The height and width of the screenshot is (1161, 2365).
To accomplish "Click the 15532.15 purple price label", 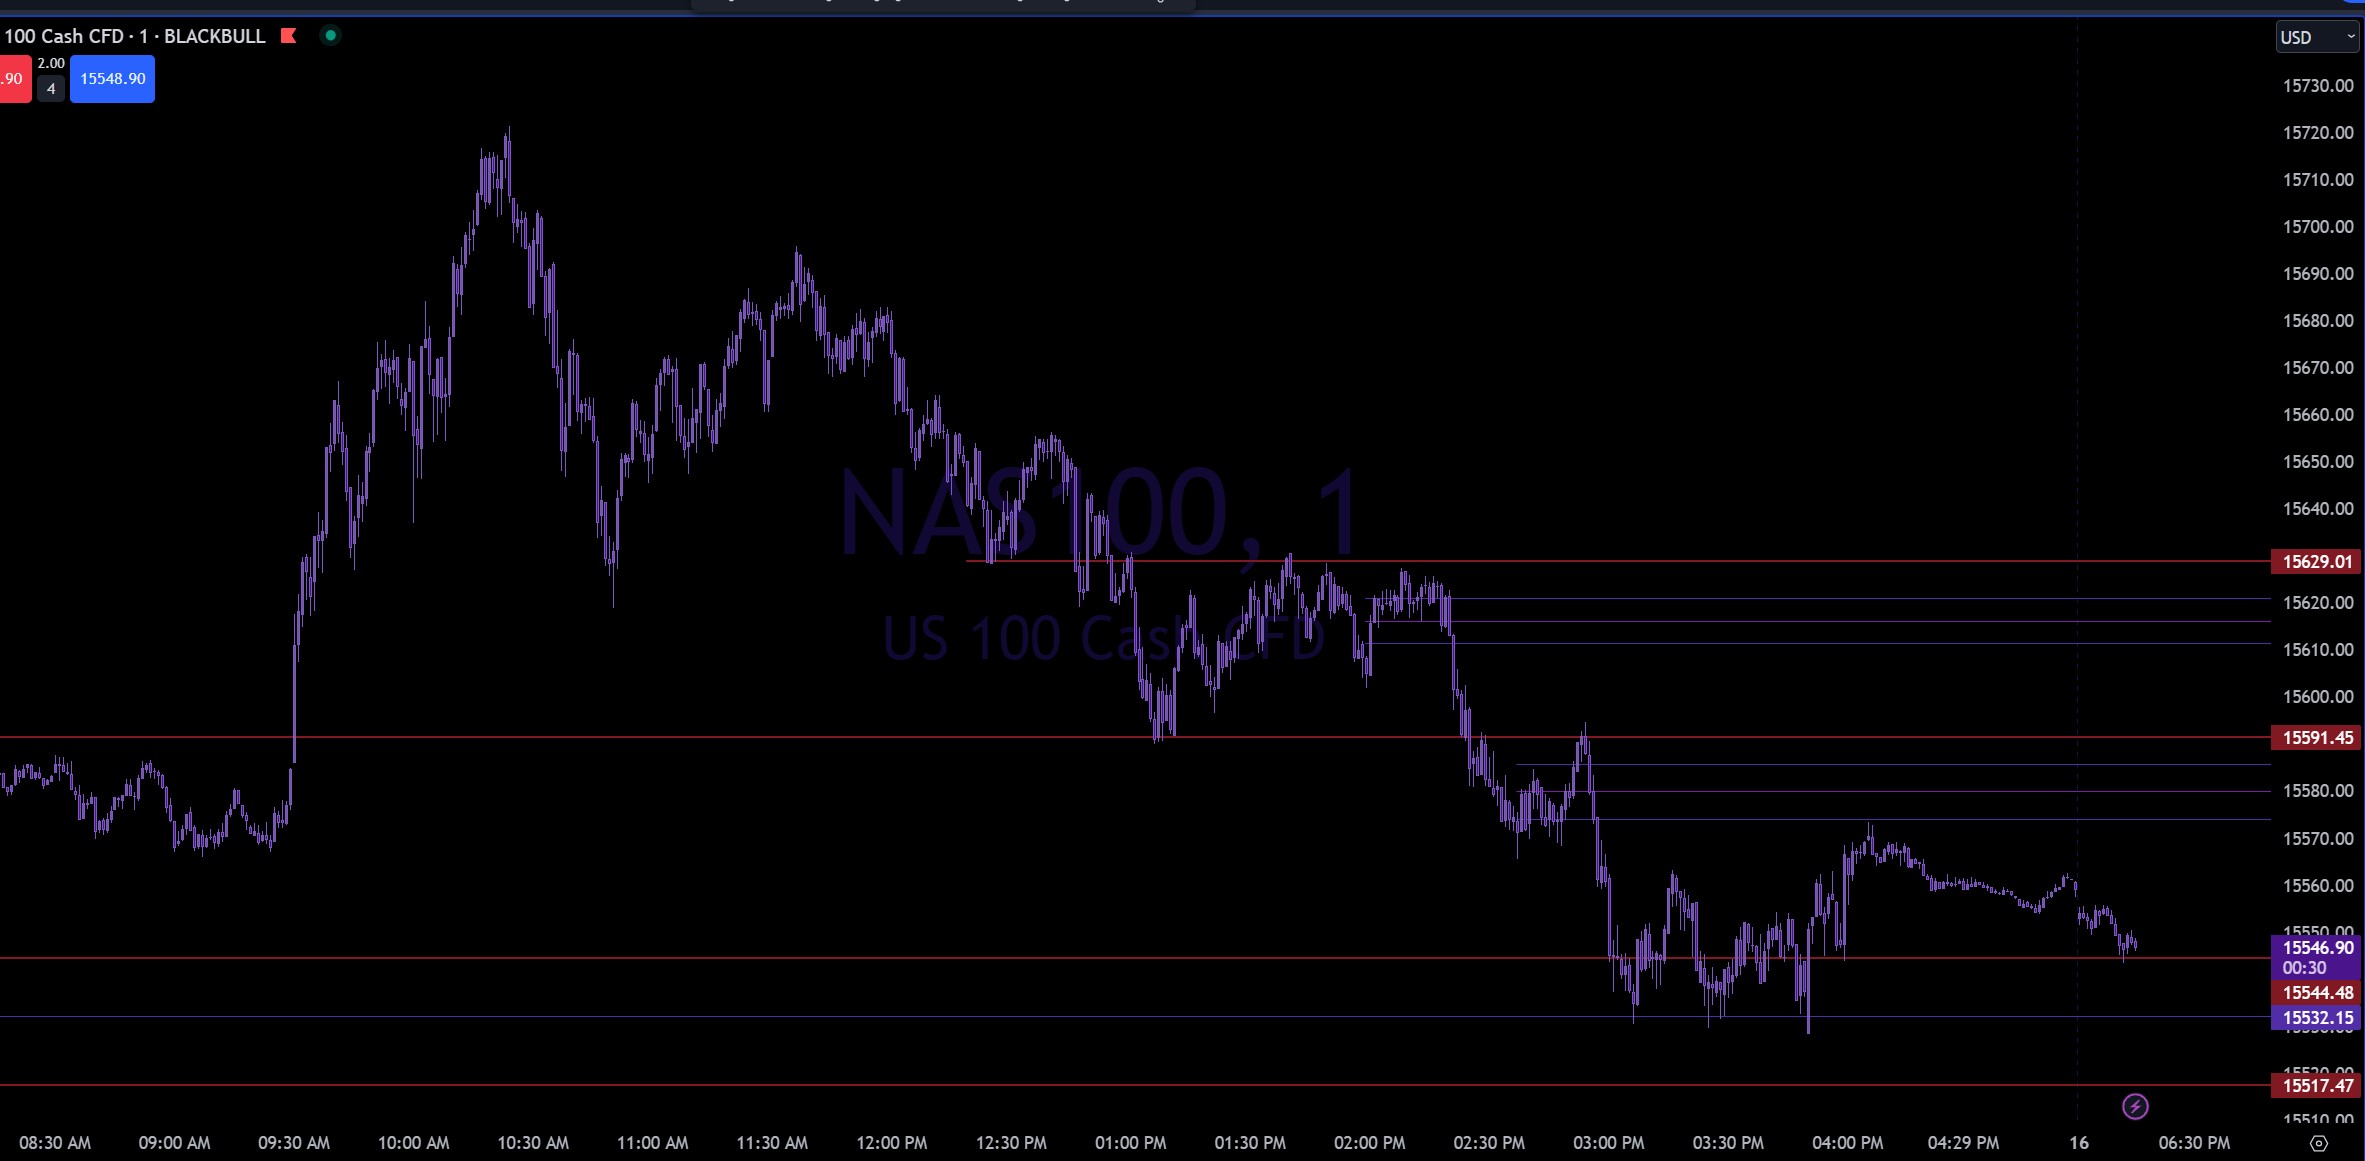I will pyautogui.click(x=2317, y=1018).
